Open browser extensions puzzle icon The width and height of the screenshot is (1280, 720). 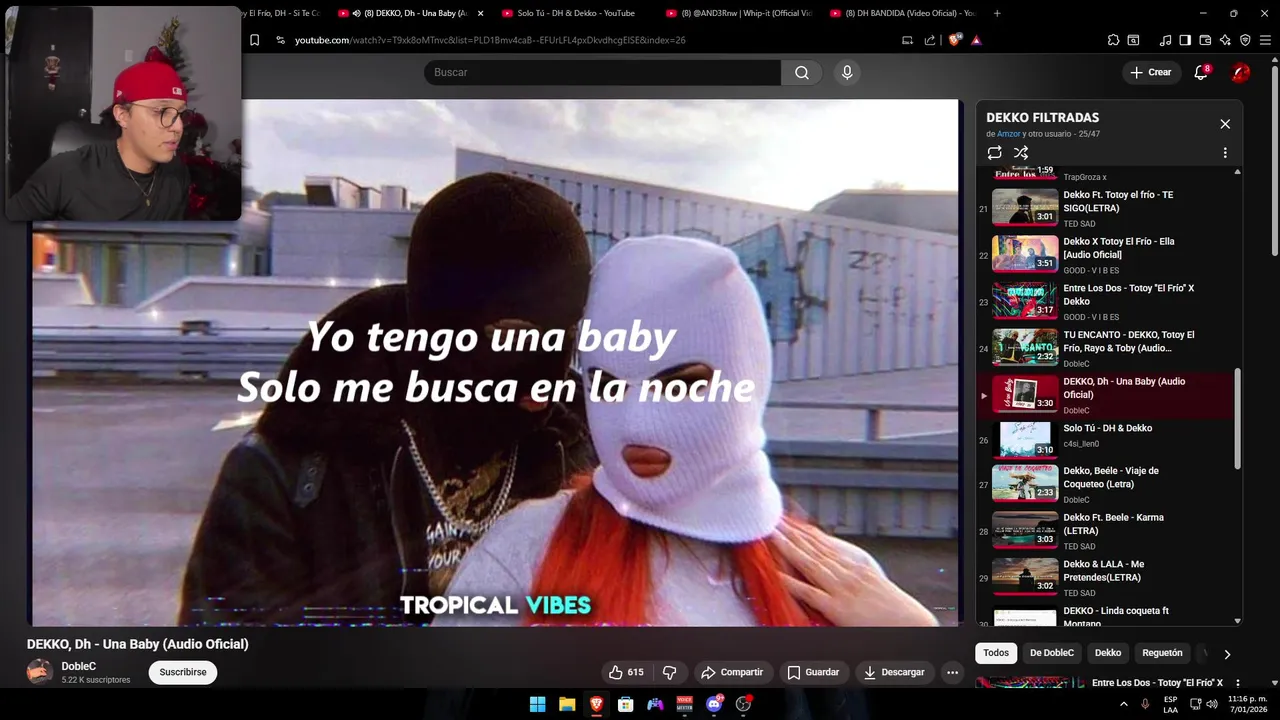[x=1113, y=40]
